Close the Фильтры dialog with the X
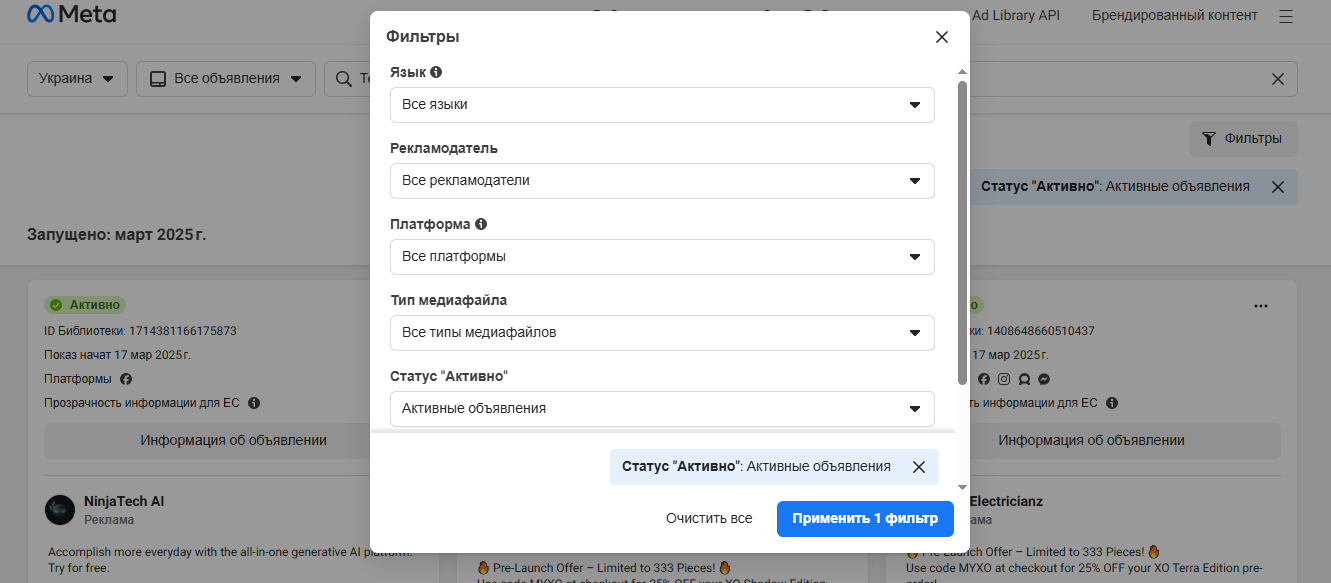The height and width of the screenshot is (583, 1331). point(941,37)
